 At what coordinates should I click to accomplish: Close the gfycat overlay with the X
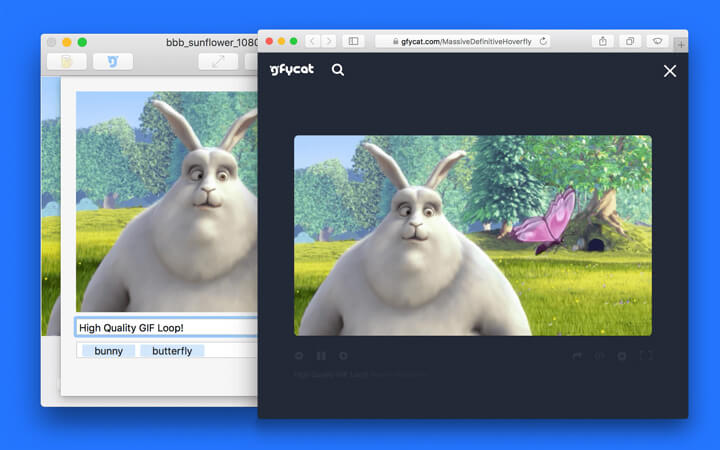point(669,71)
